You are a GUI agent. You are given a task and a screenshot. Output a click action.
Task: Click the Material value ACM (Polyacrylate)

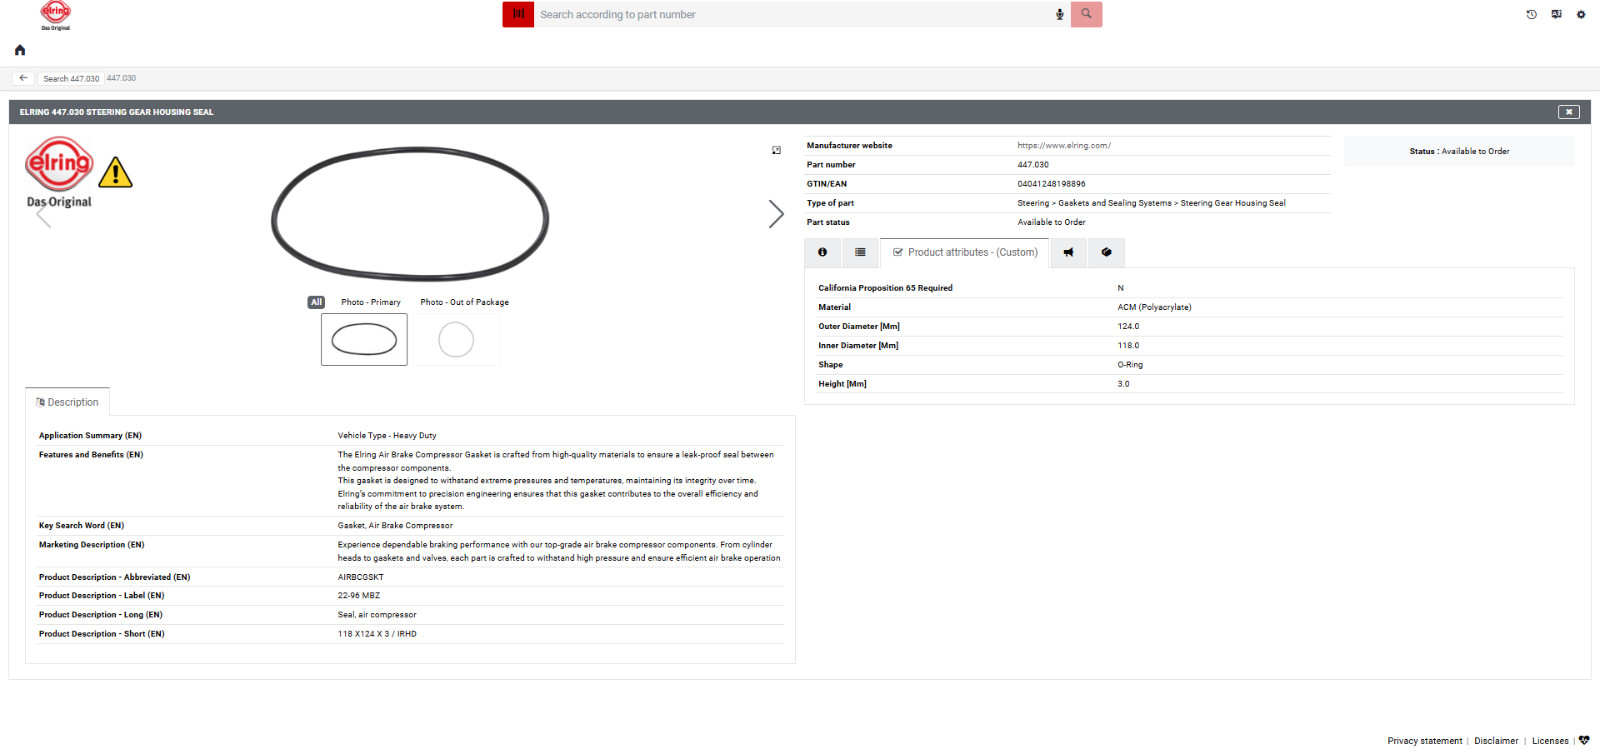coord(1154,307)
